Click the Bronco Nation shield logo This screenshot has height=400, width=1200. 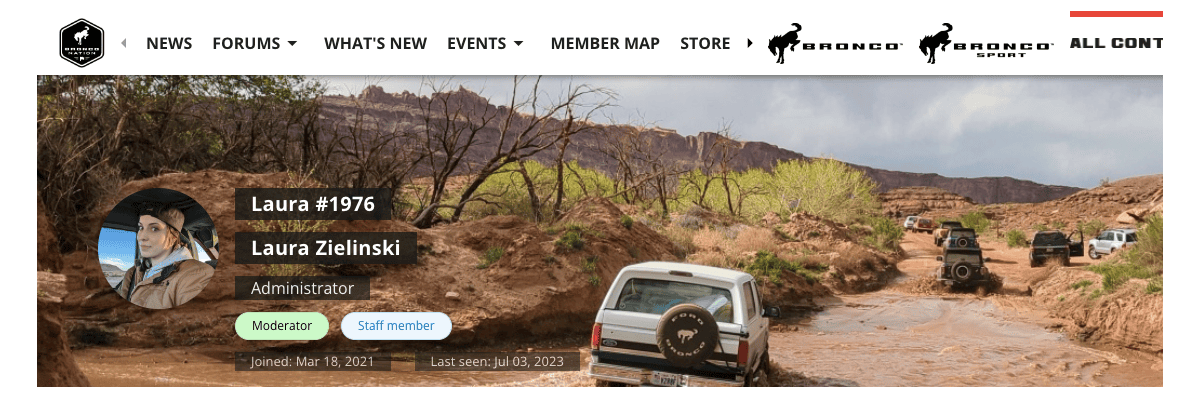tap(82, 43)
